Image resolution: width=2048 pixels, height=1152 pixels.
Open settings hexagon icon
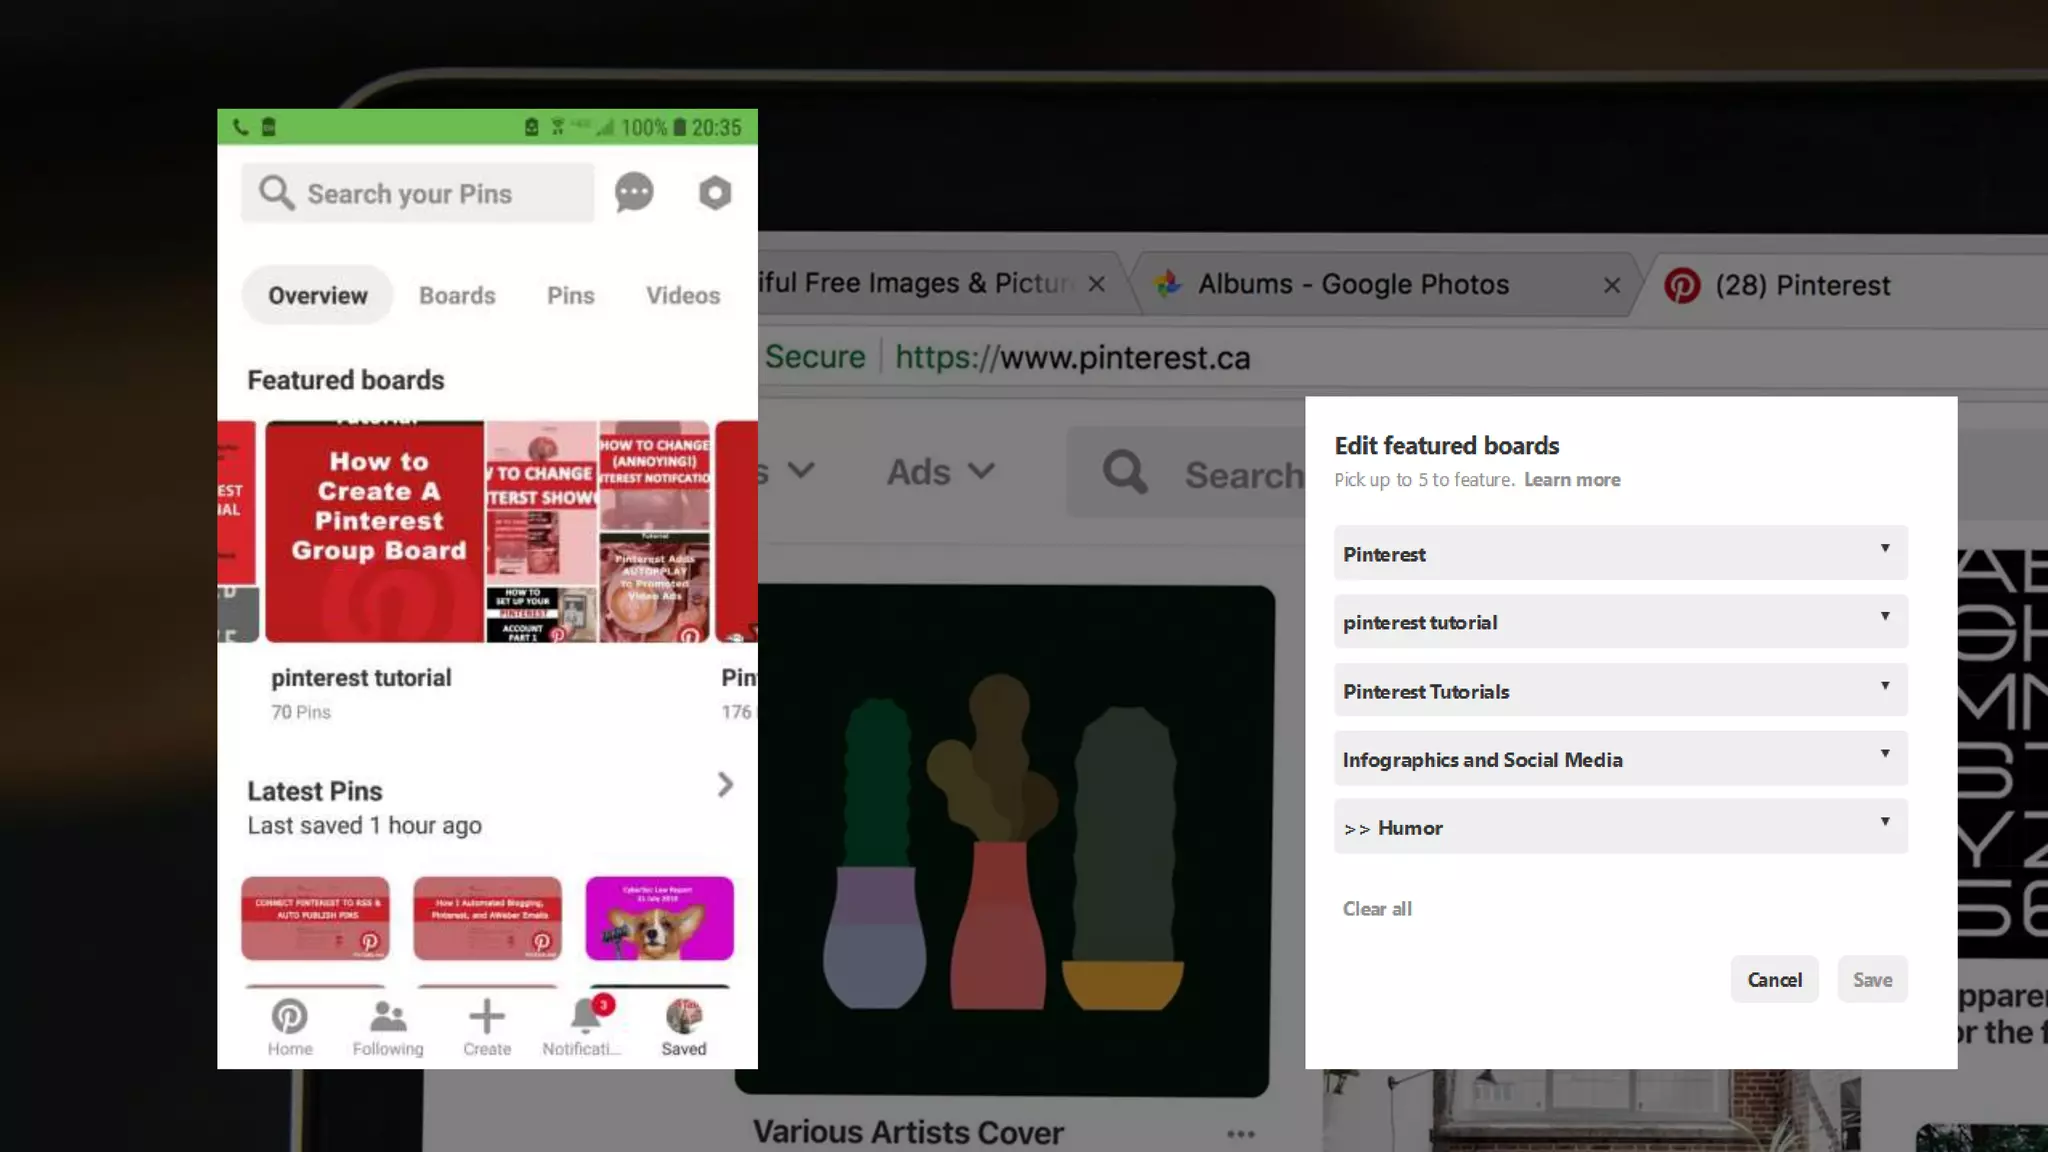click(714, 193)
